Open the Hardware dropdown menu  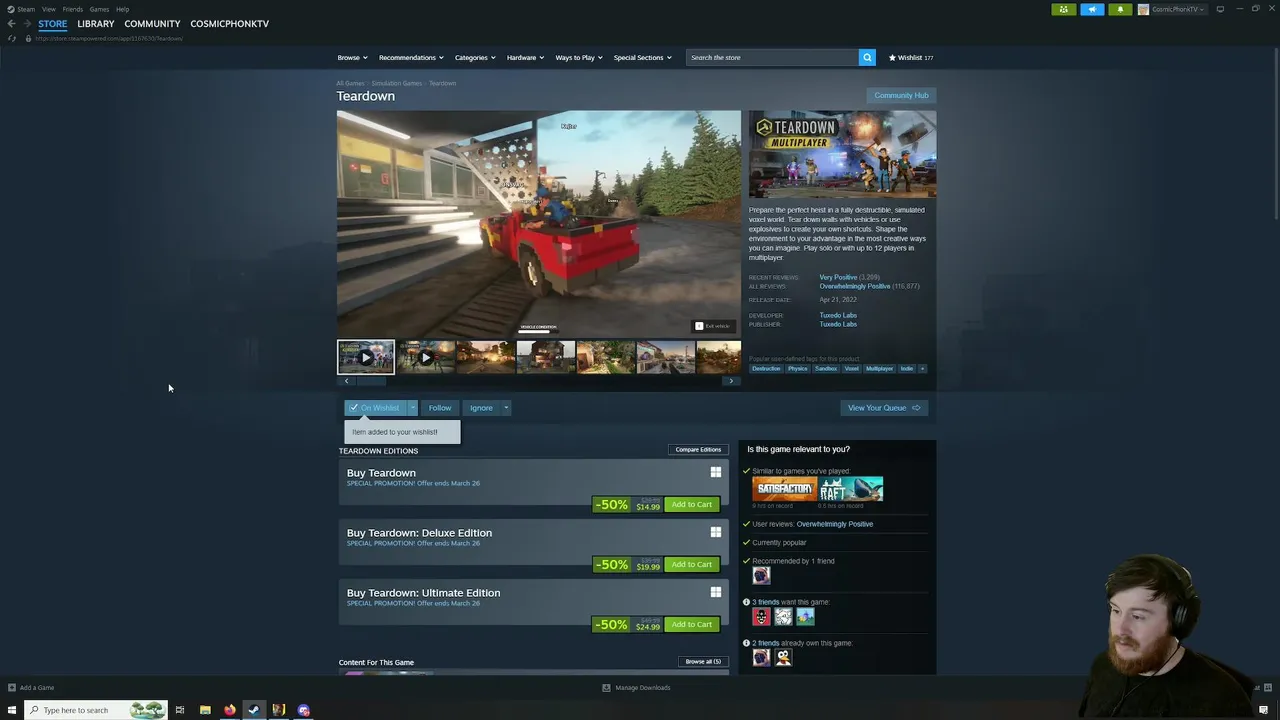click(x=525, y=57)
